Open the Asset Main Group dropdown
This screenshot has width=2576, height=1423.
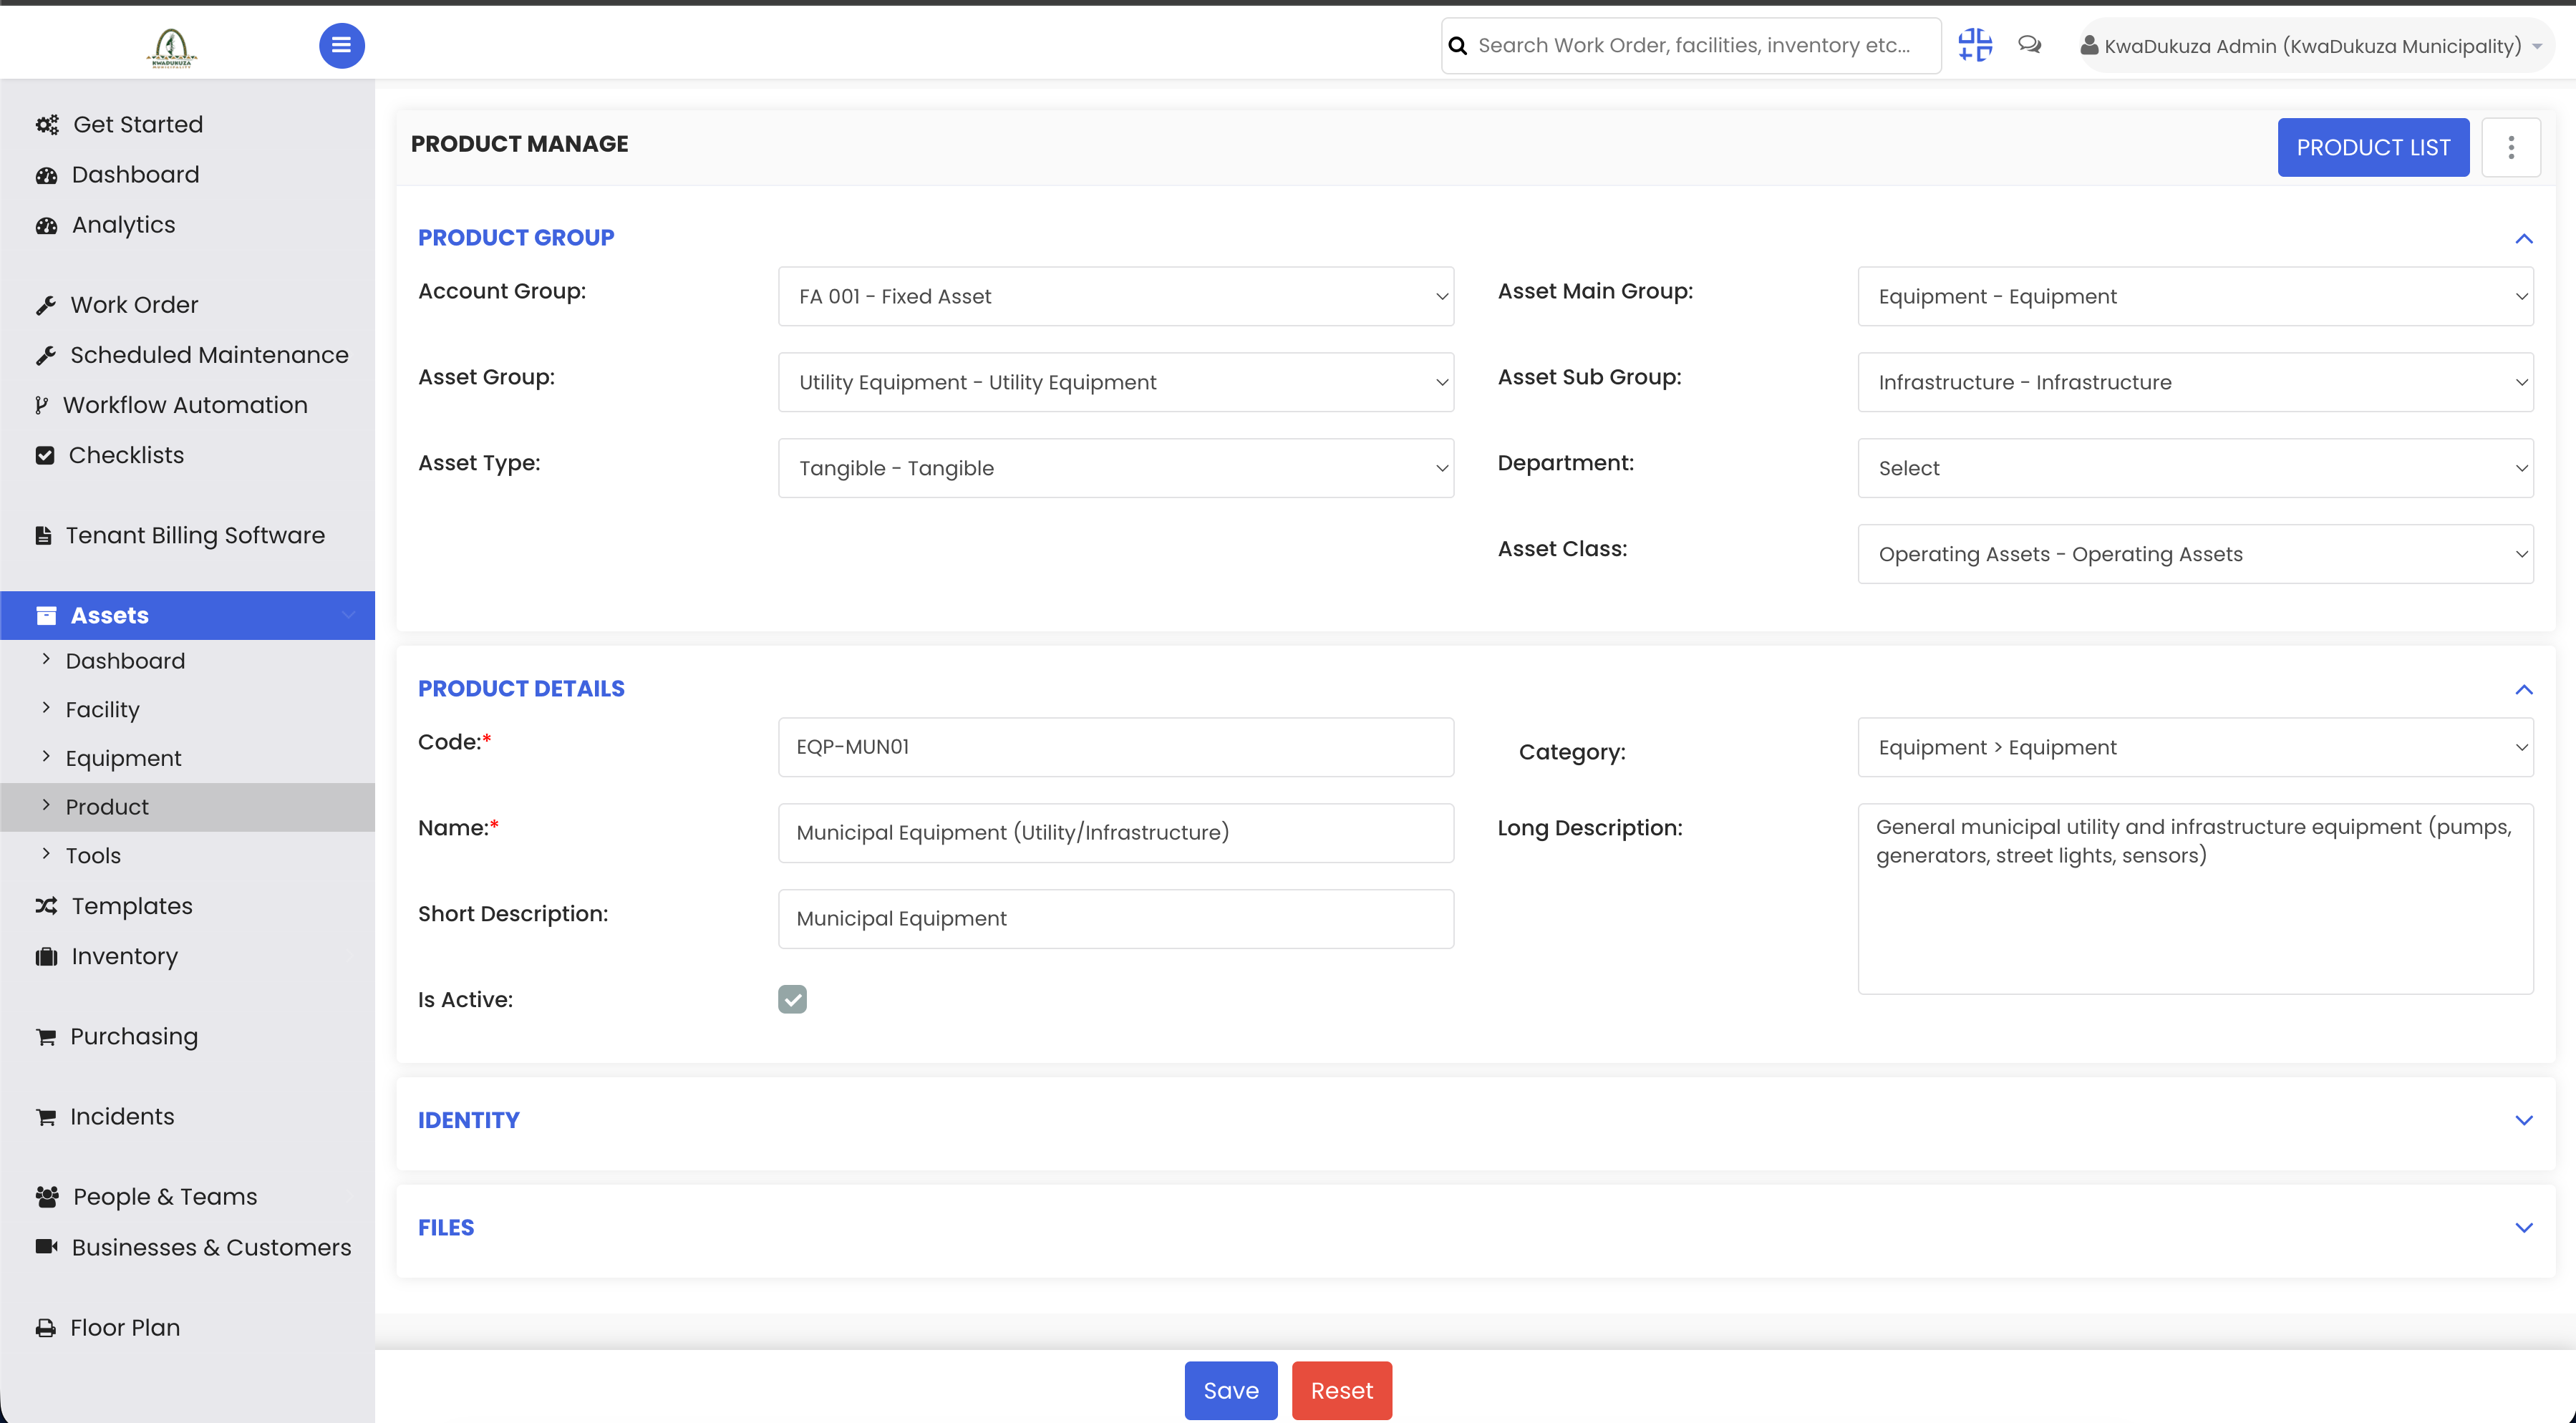pyautogui.click(x=2195, y=296)
